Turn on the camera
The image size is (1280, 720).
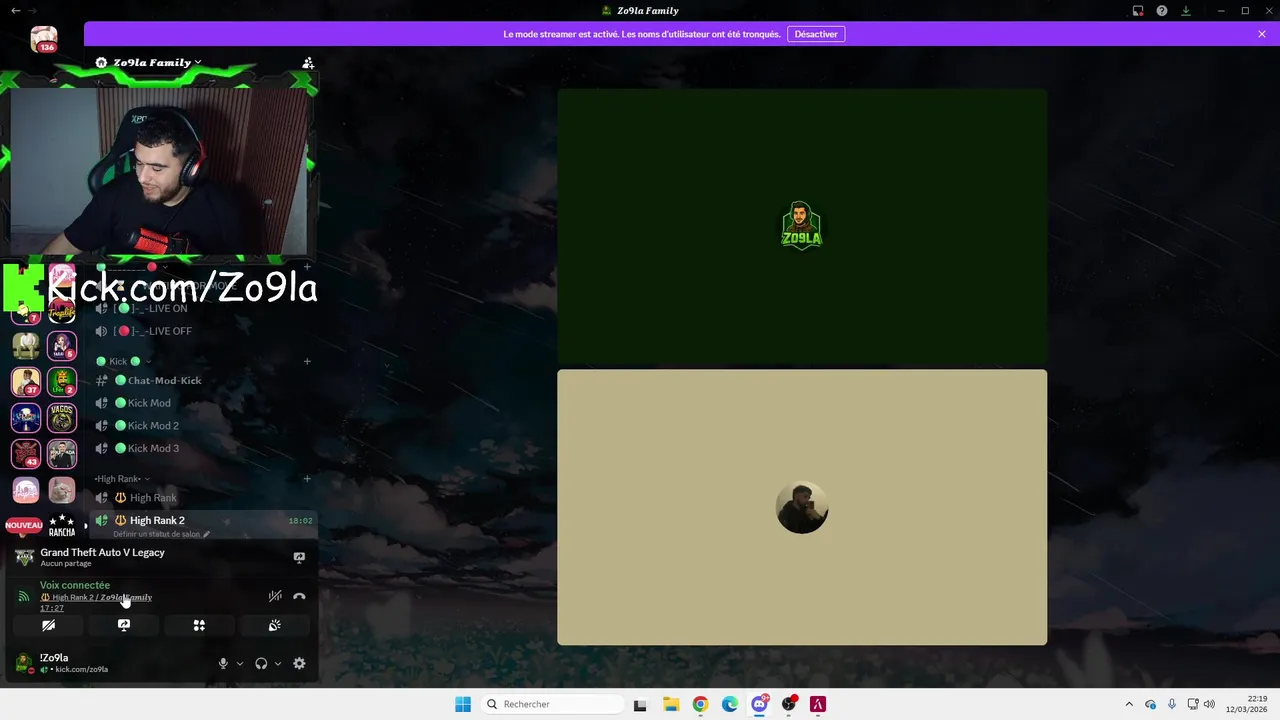(48, 625)
